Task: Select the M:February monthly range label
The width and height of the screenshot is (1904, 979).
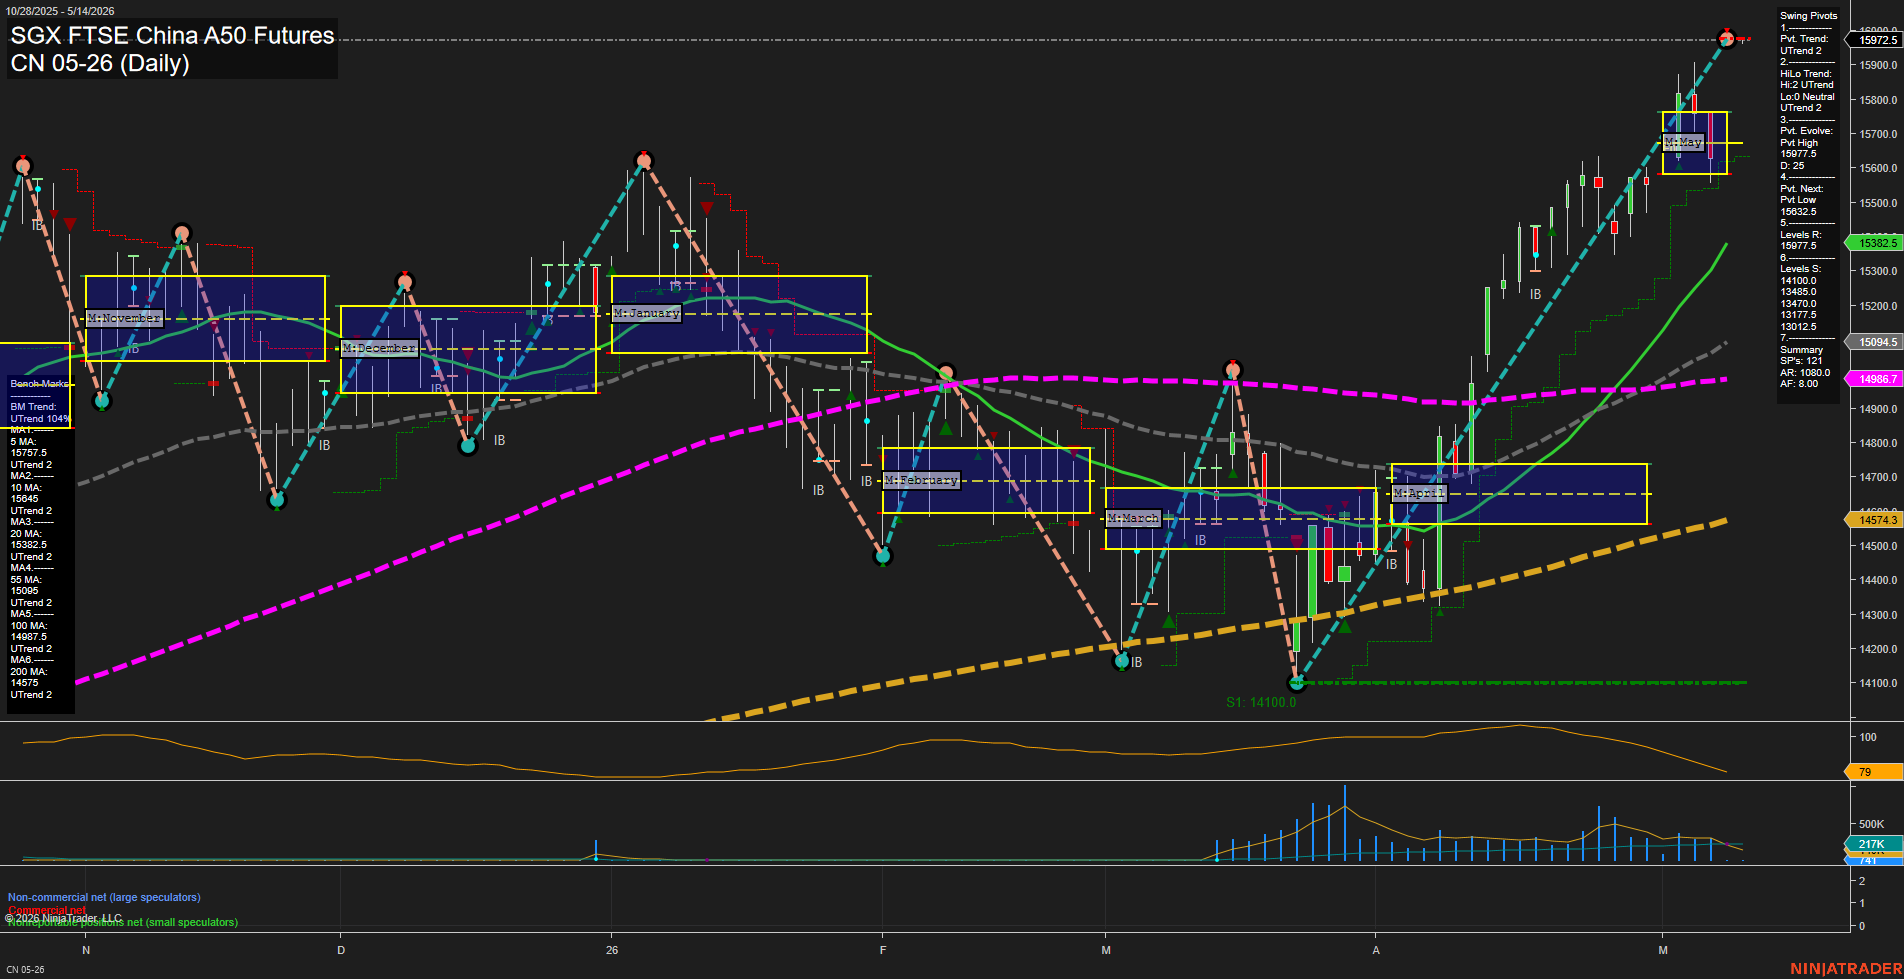Action: 921,480
